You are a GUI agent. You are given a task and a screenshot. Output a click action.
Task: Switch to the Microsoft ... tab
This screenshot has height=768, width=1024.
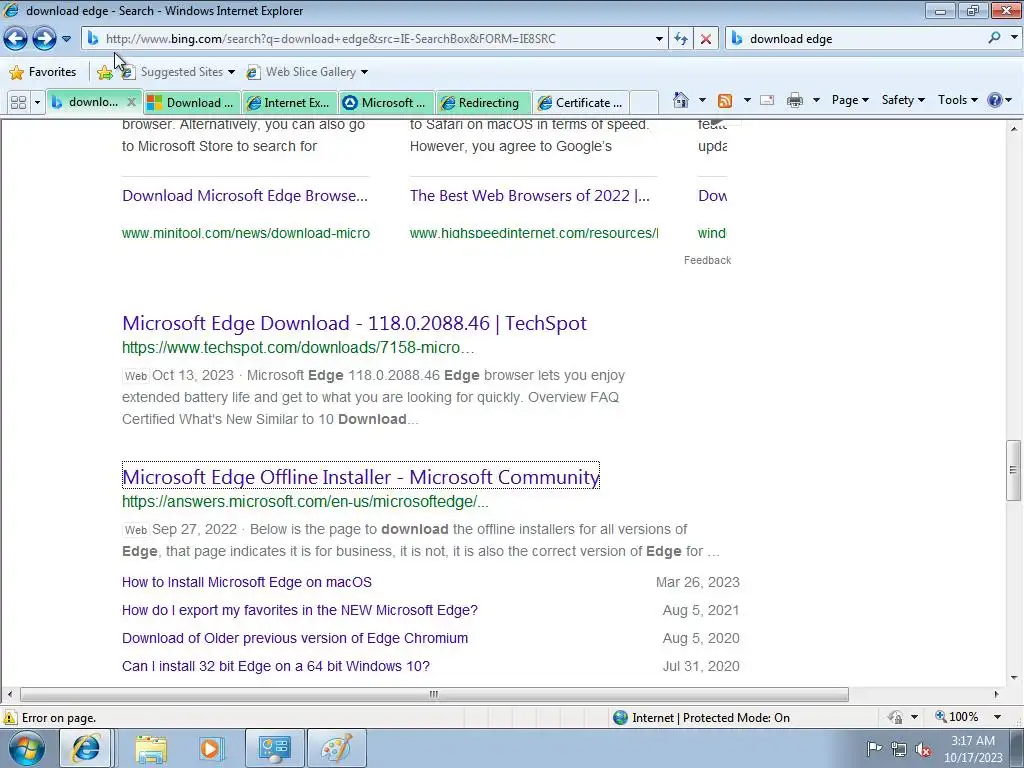(387, 103)
